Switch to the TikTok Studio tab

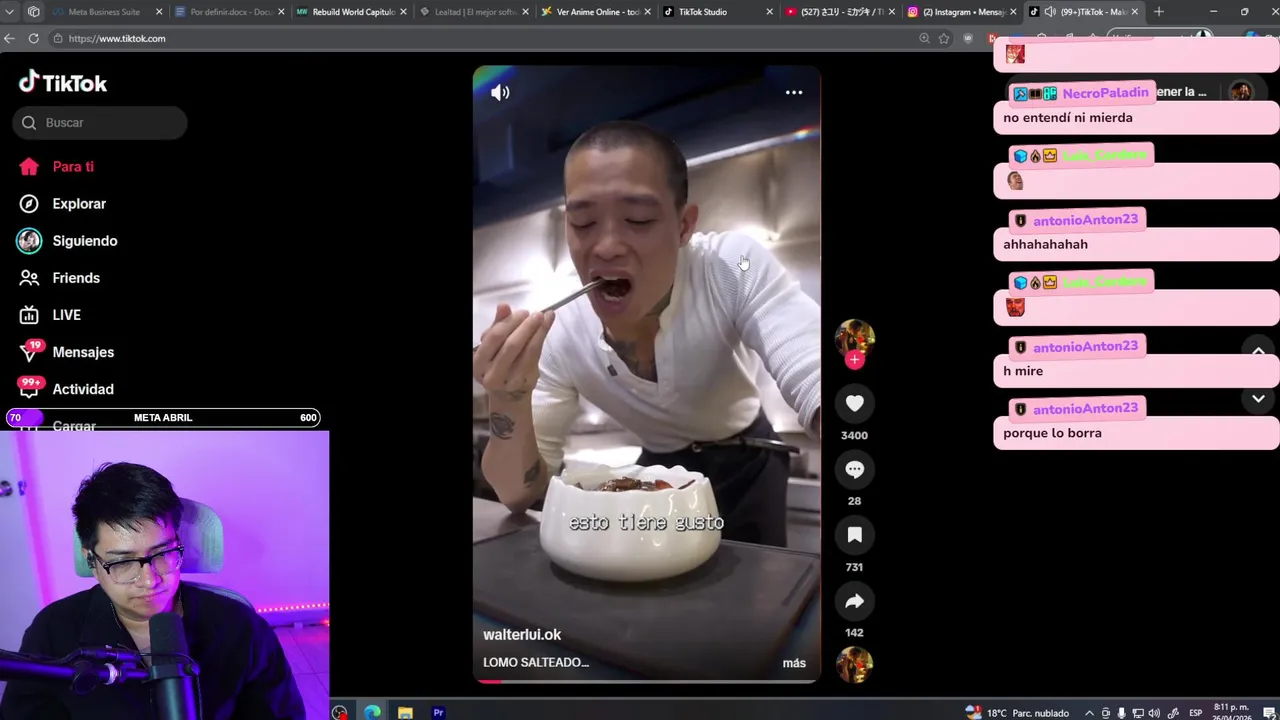tap(716, 12)
